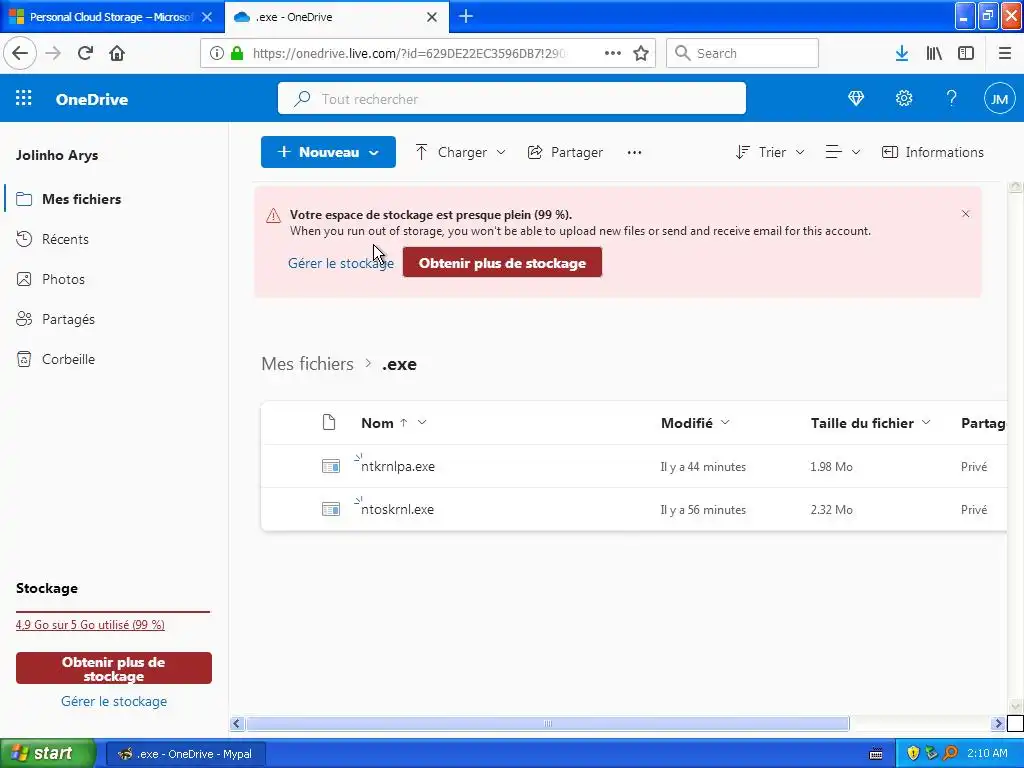This screenshot has height=768, width=1024.
Task: Open the browser downloads arrow
Action: pos(901,53)
